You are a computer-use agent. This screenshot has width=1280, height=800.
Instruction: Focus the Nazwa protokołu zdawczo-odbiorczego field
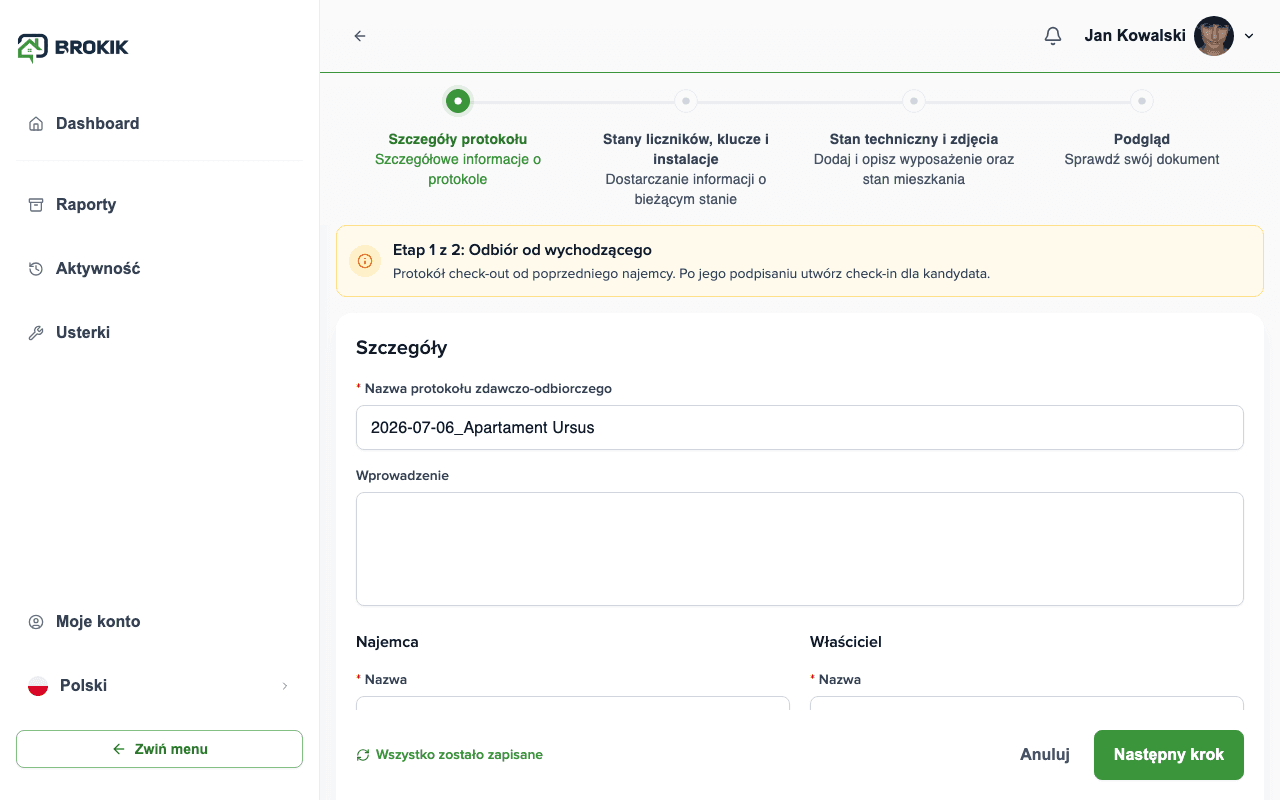pyautogui.click(x=800, y=427)
